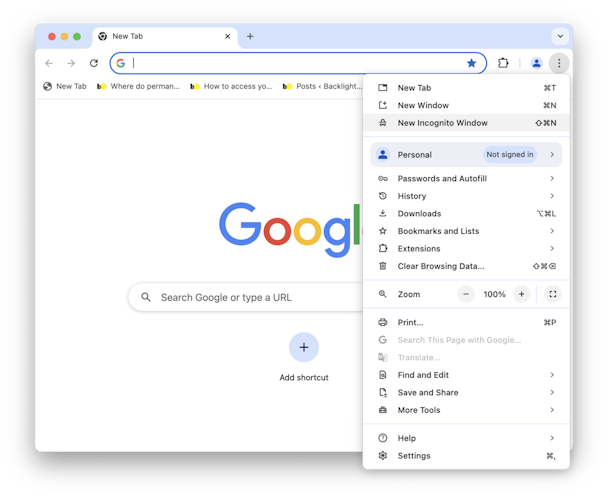Screen dimensions: 608x498
Task: Open the tab search dropdown arrow
Action: (560, 36)
